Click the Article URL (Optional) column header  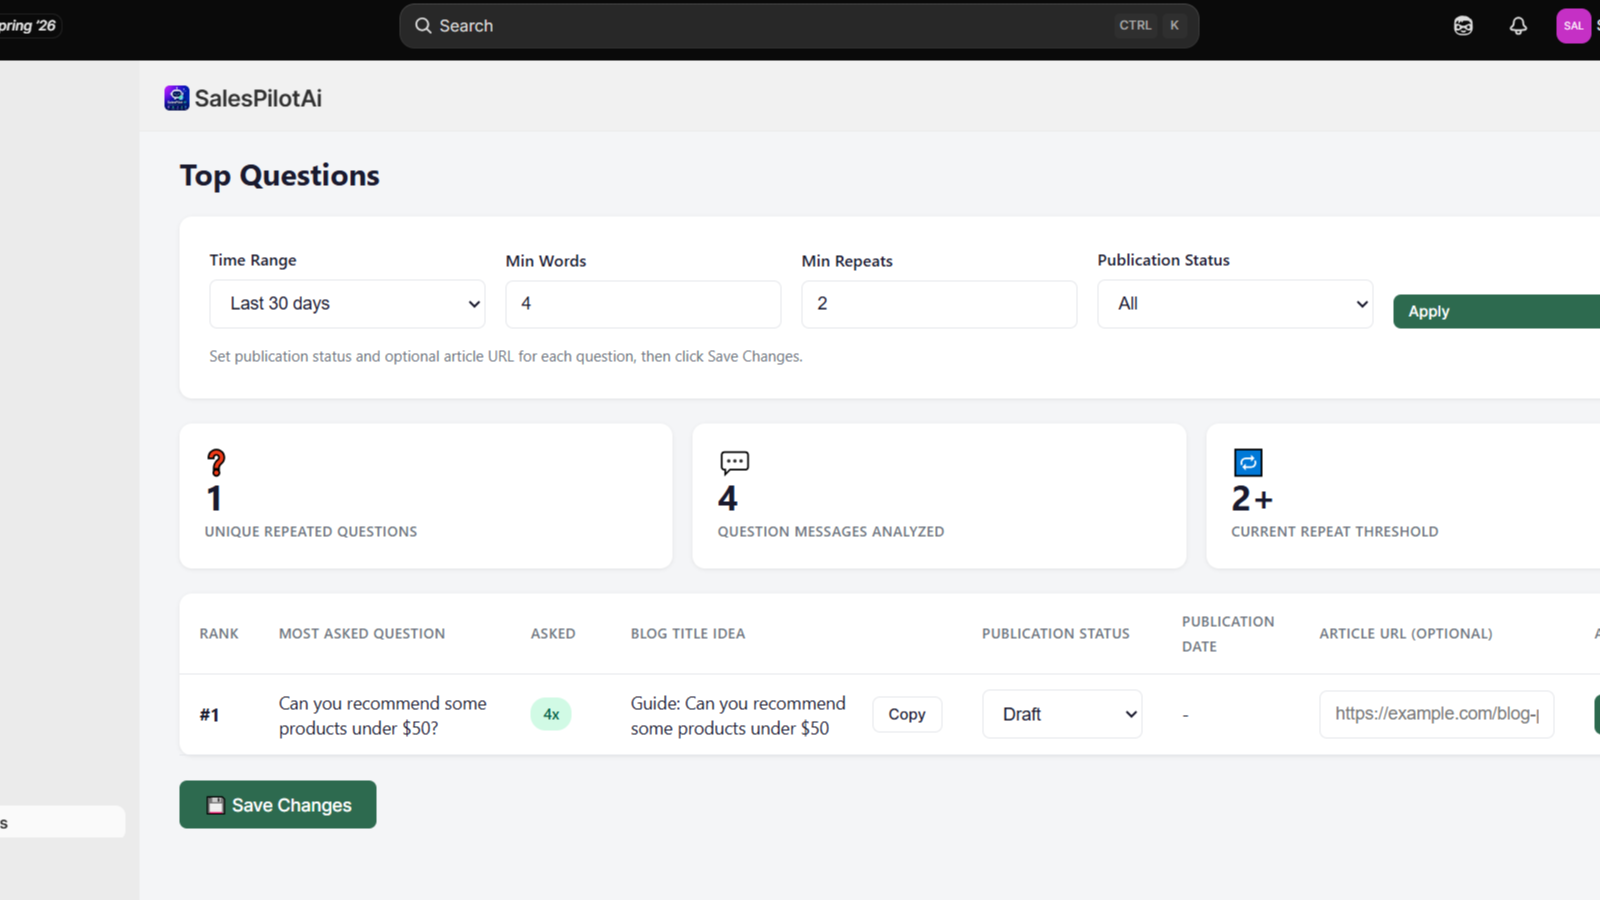point(1406,634)
